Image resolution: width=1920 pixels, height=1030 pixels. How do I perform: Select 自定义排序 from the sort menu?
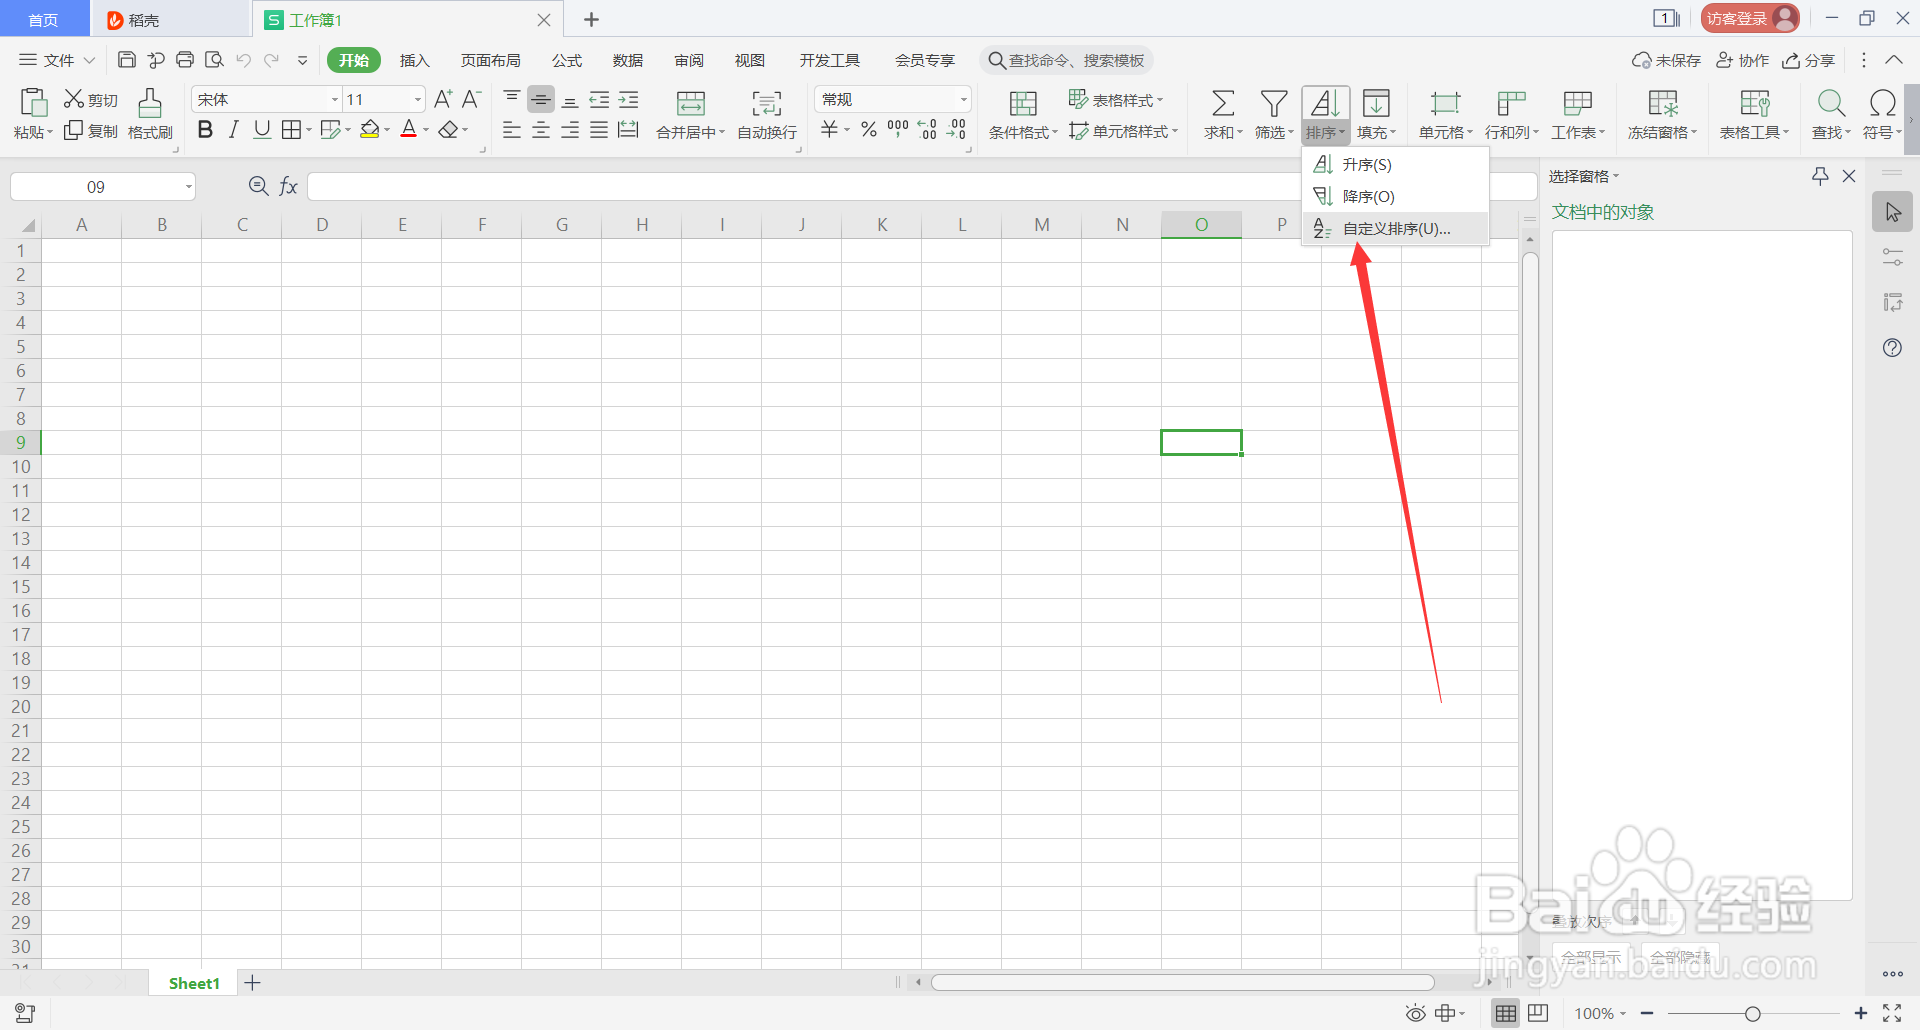pos(1395,229)
